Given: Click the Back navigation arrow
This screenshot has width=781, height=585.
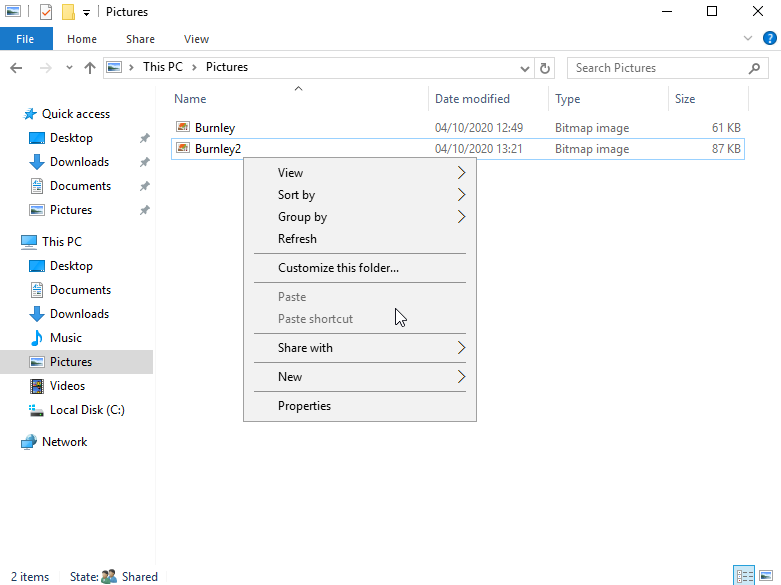Looking at the screenshot, I should (16, 68).
